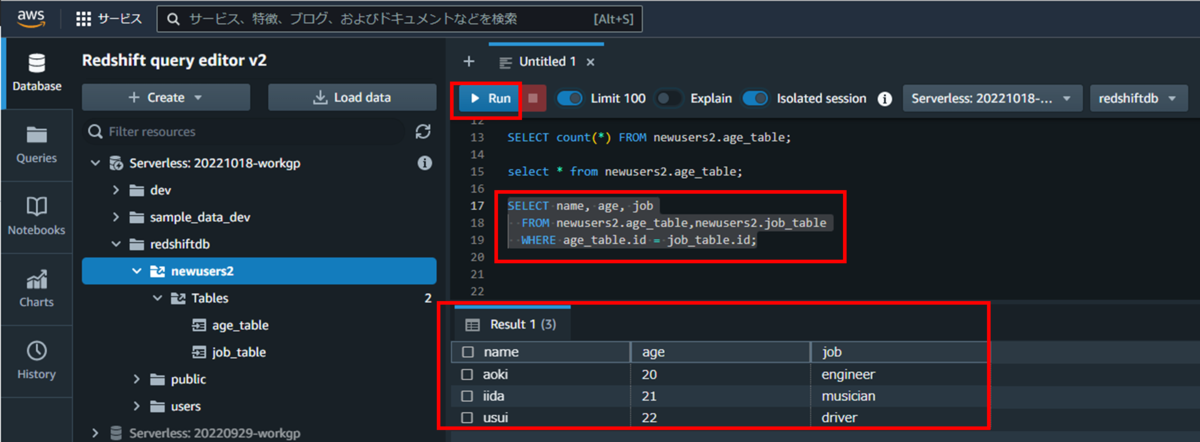Viewport: 1200px width, 442px height.
Task: Open the Serverless connection dropdown
Action: tap(993, 98)
